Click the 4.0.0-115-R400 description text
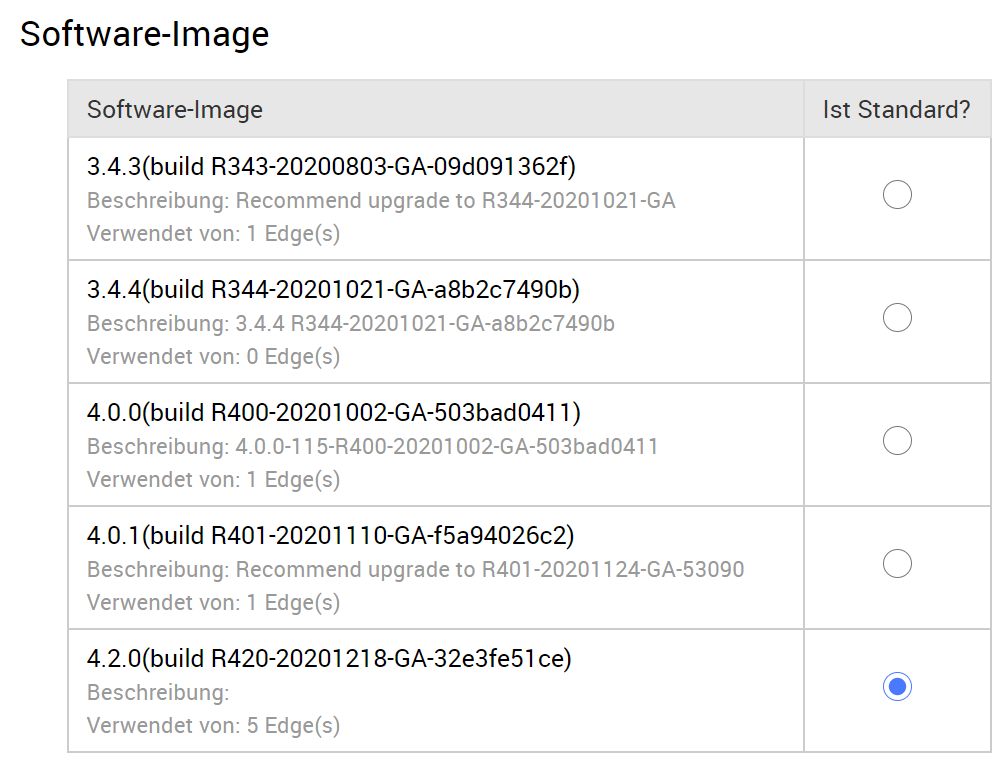 click(372, 447)
